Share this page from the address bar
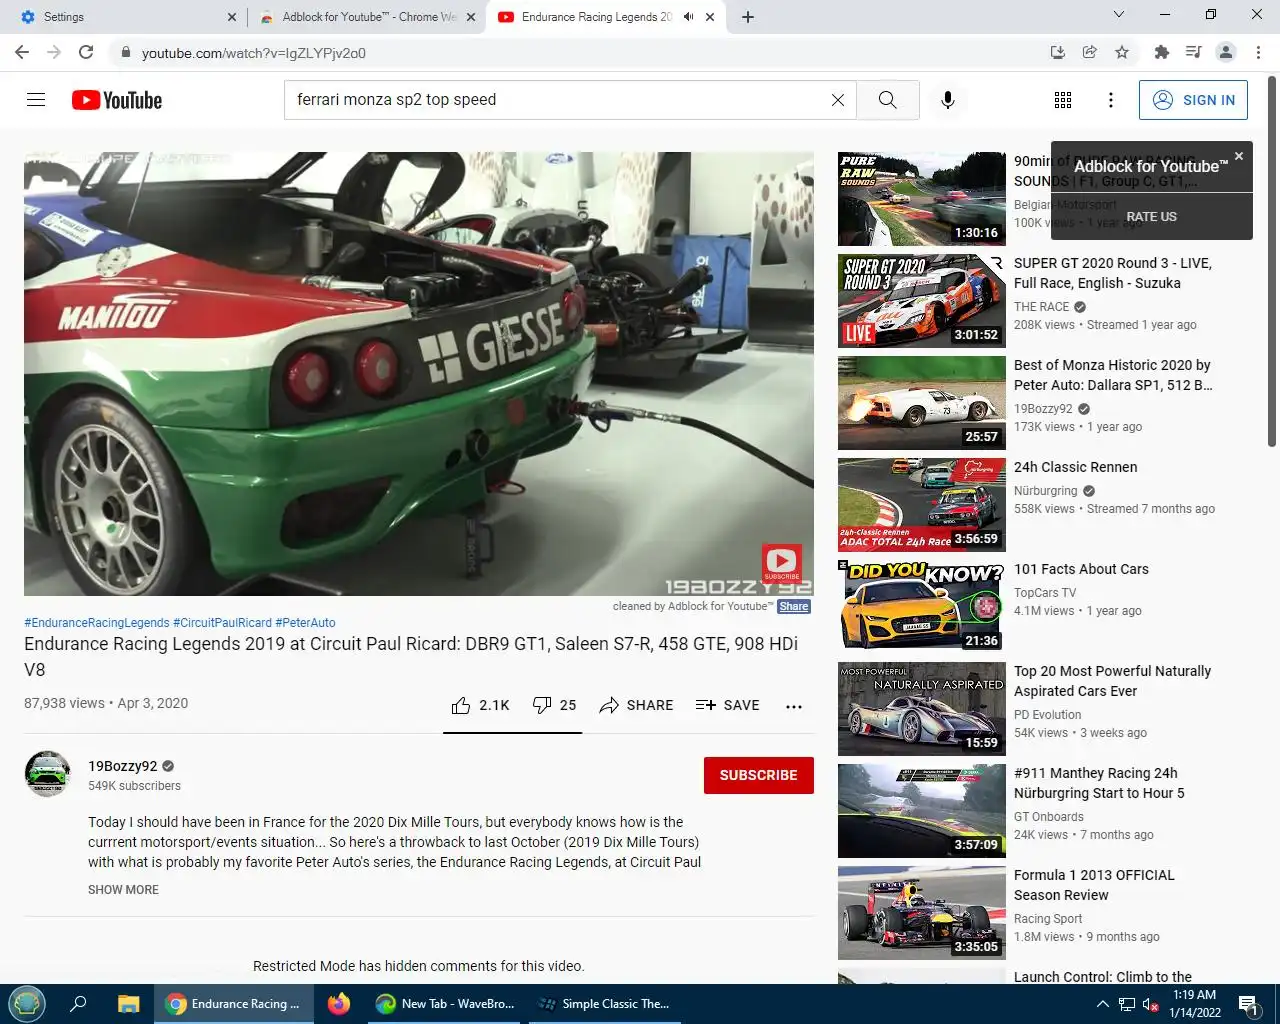 point(1090,52)
